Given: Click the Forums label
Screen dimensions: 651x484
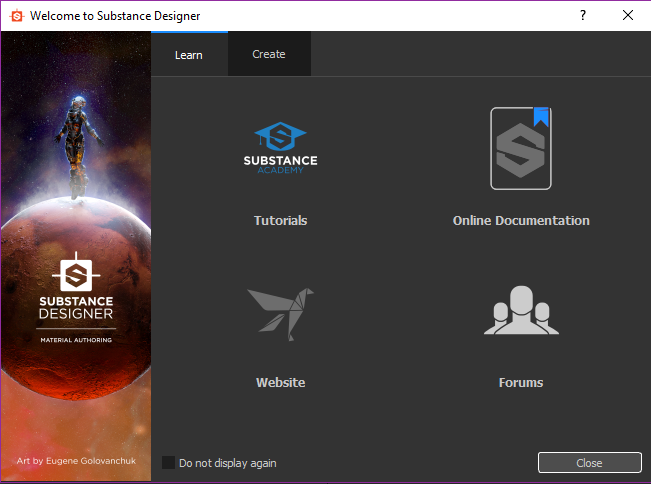Looking at the screenshot, I should coord(521,382).
